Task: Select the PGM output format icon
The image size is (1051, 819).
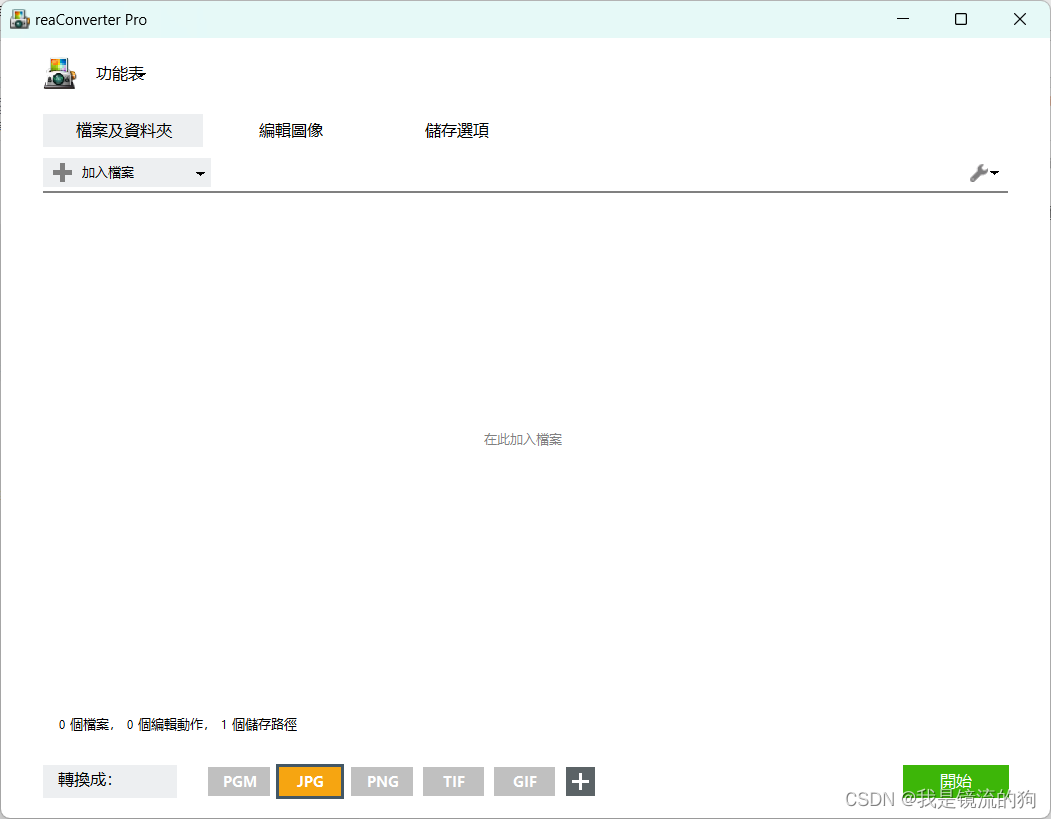Action: 238,782
